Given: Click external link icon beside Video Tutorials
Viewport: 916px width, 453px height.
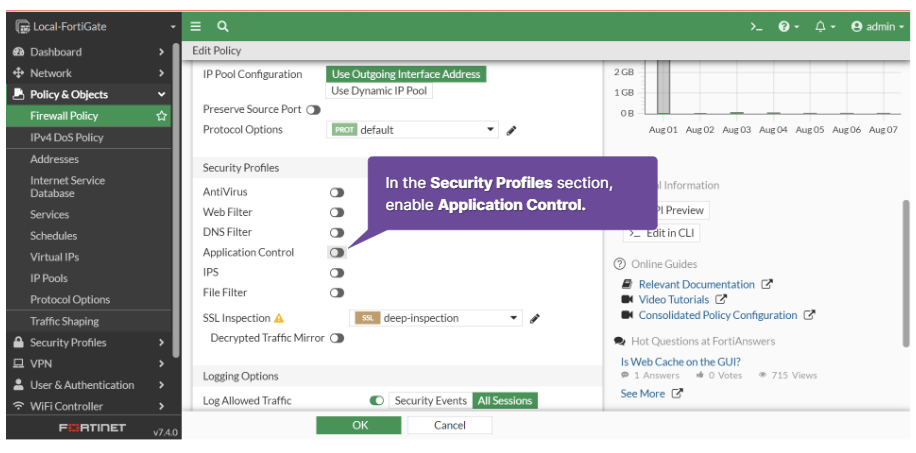Looking at the screenshot, I should pyautogui.click(x=721, y=299).
